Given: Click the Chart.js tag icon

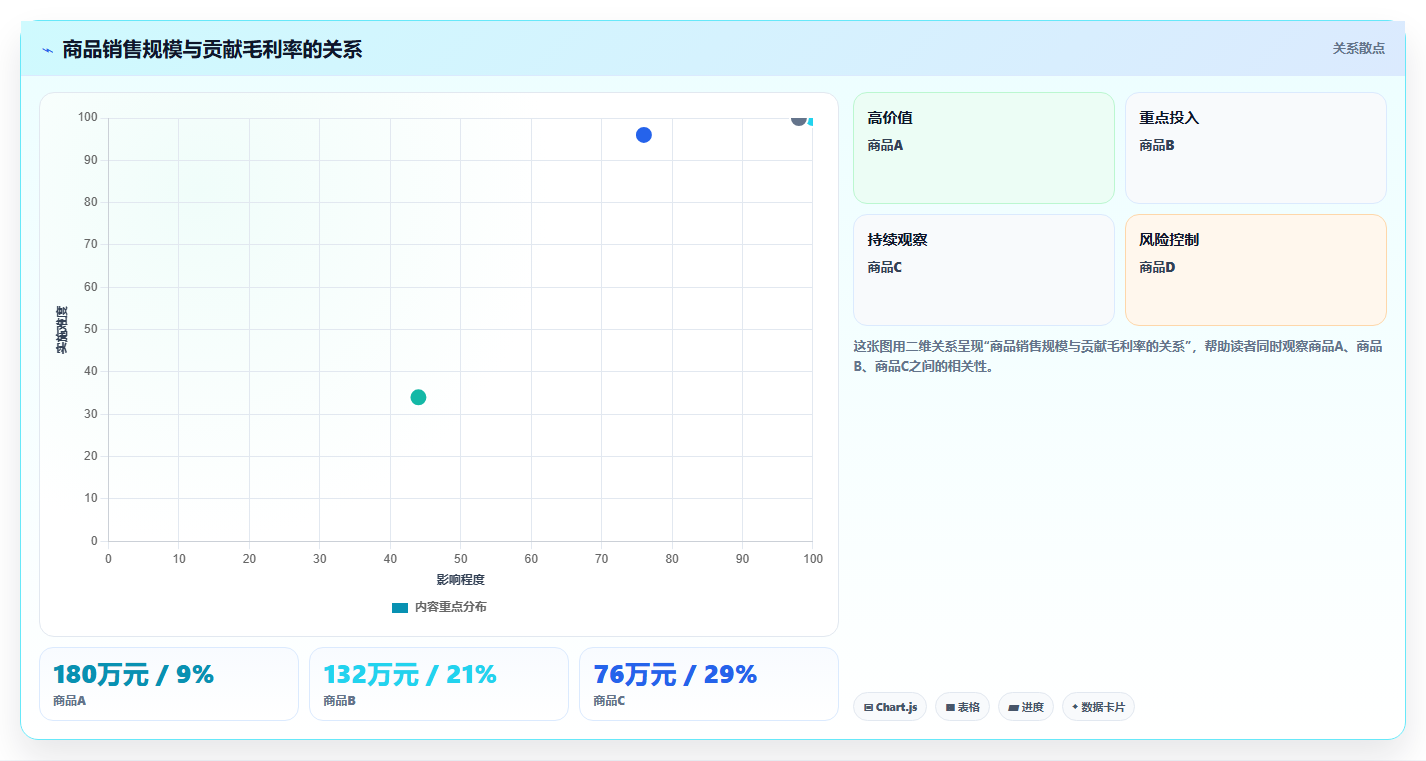Looking at the screenshot, I should click(868, 707).
